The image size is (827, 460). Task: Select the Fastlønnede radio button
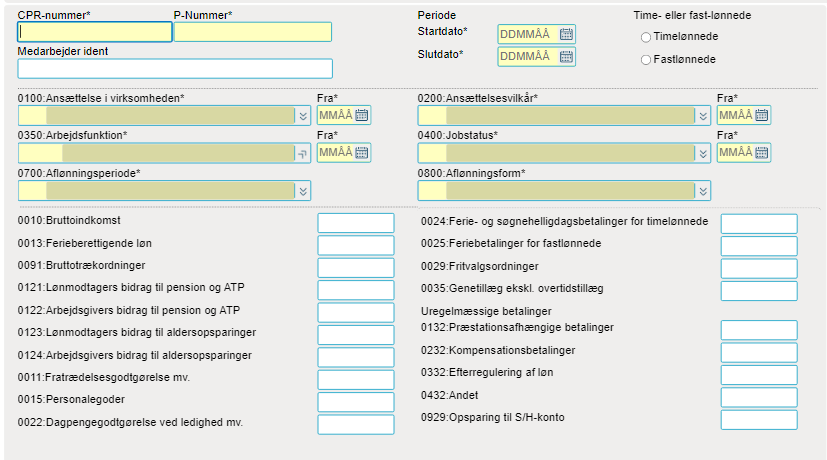pyautogui.click(x=646, y=60)
